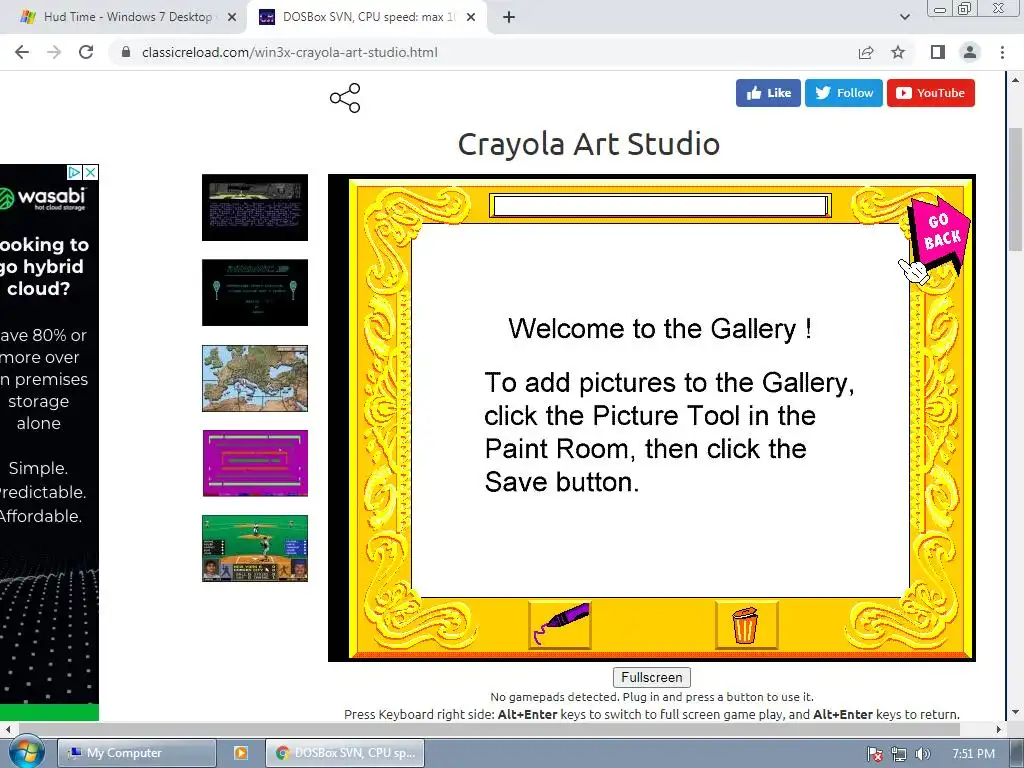
Task: Open the purple game thumbnail
Action: click(x=255, y=463)
